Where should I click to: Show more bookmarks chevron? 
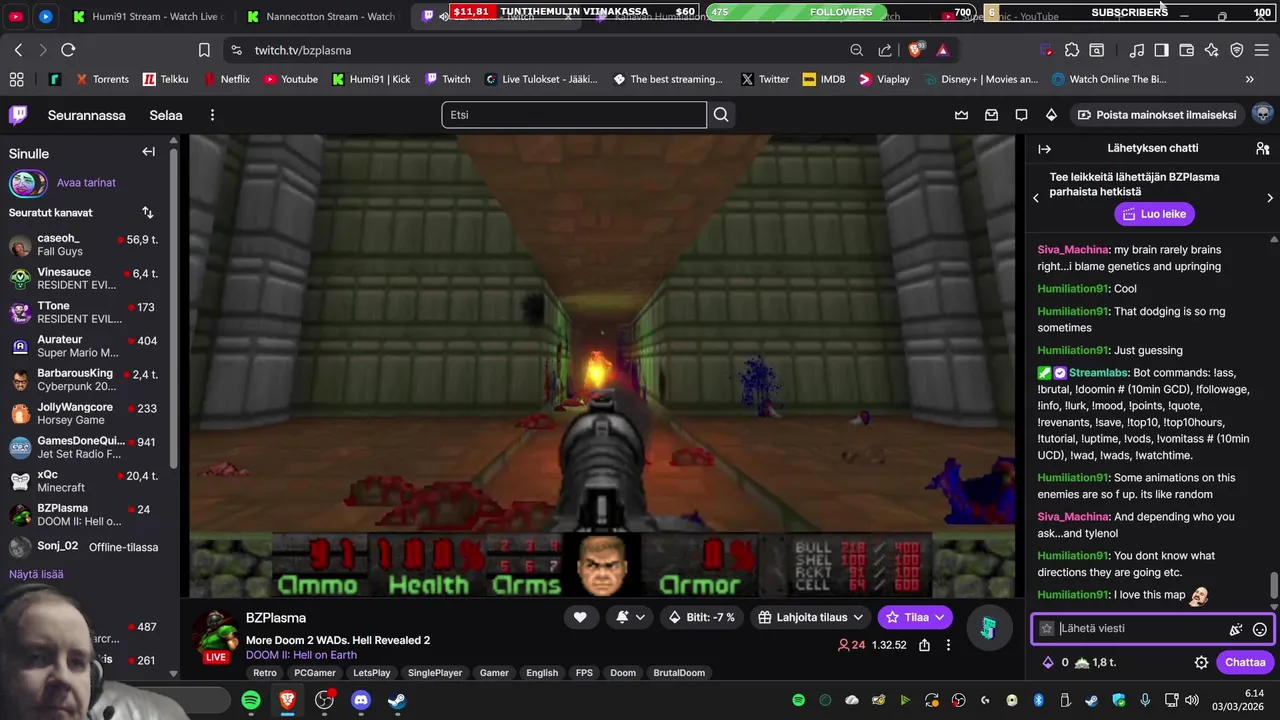click(x=1249, y=79)
